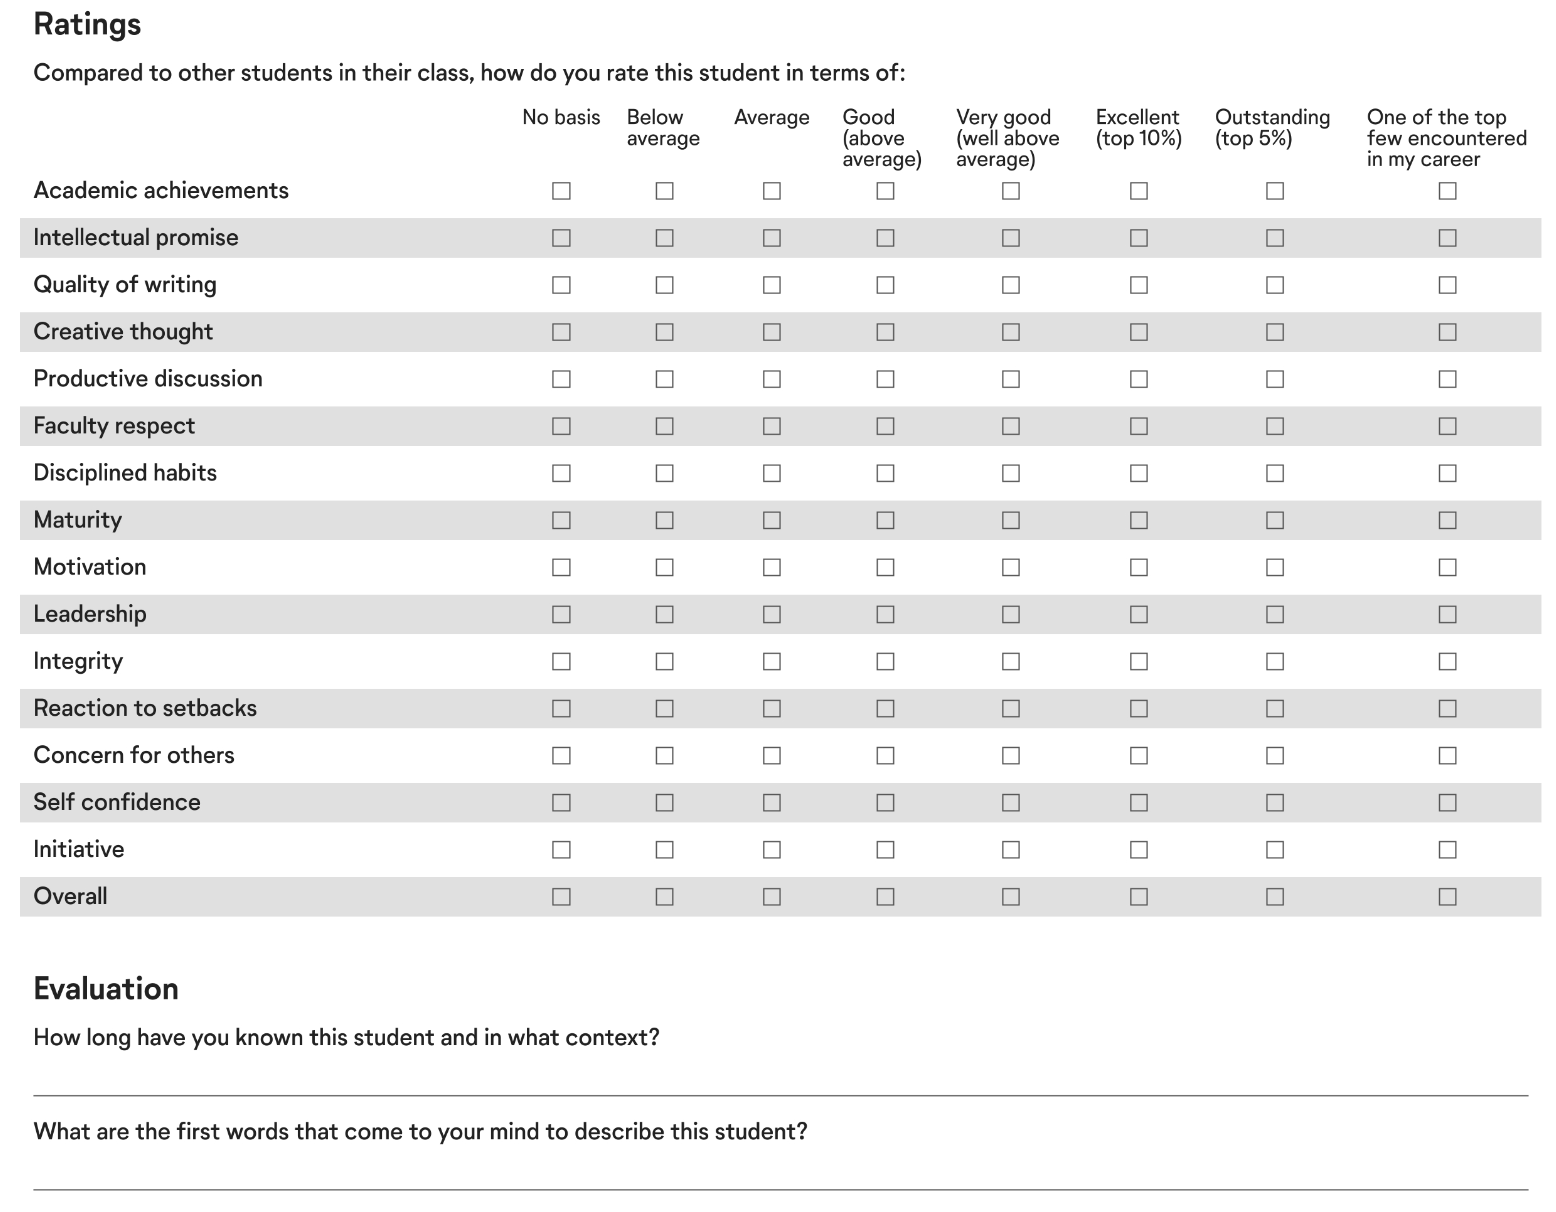Rate Overall as 'One of the top few encountered'
1556x1212 pixels.
pos(1447,895)
